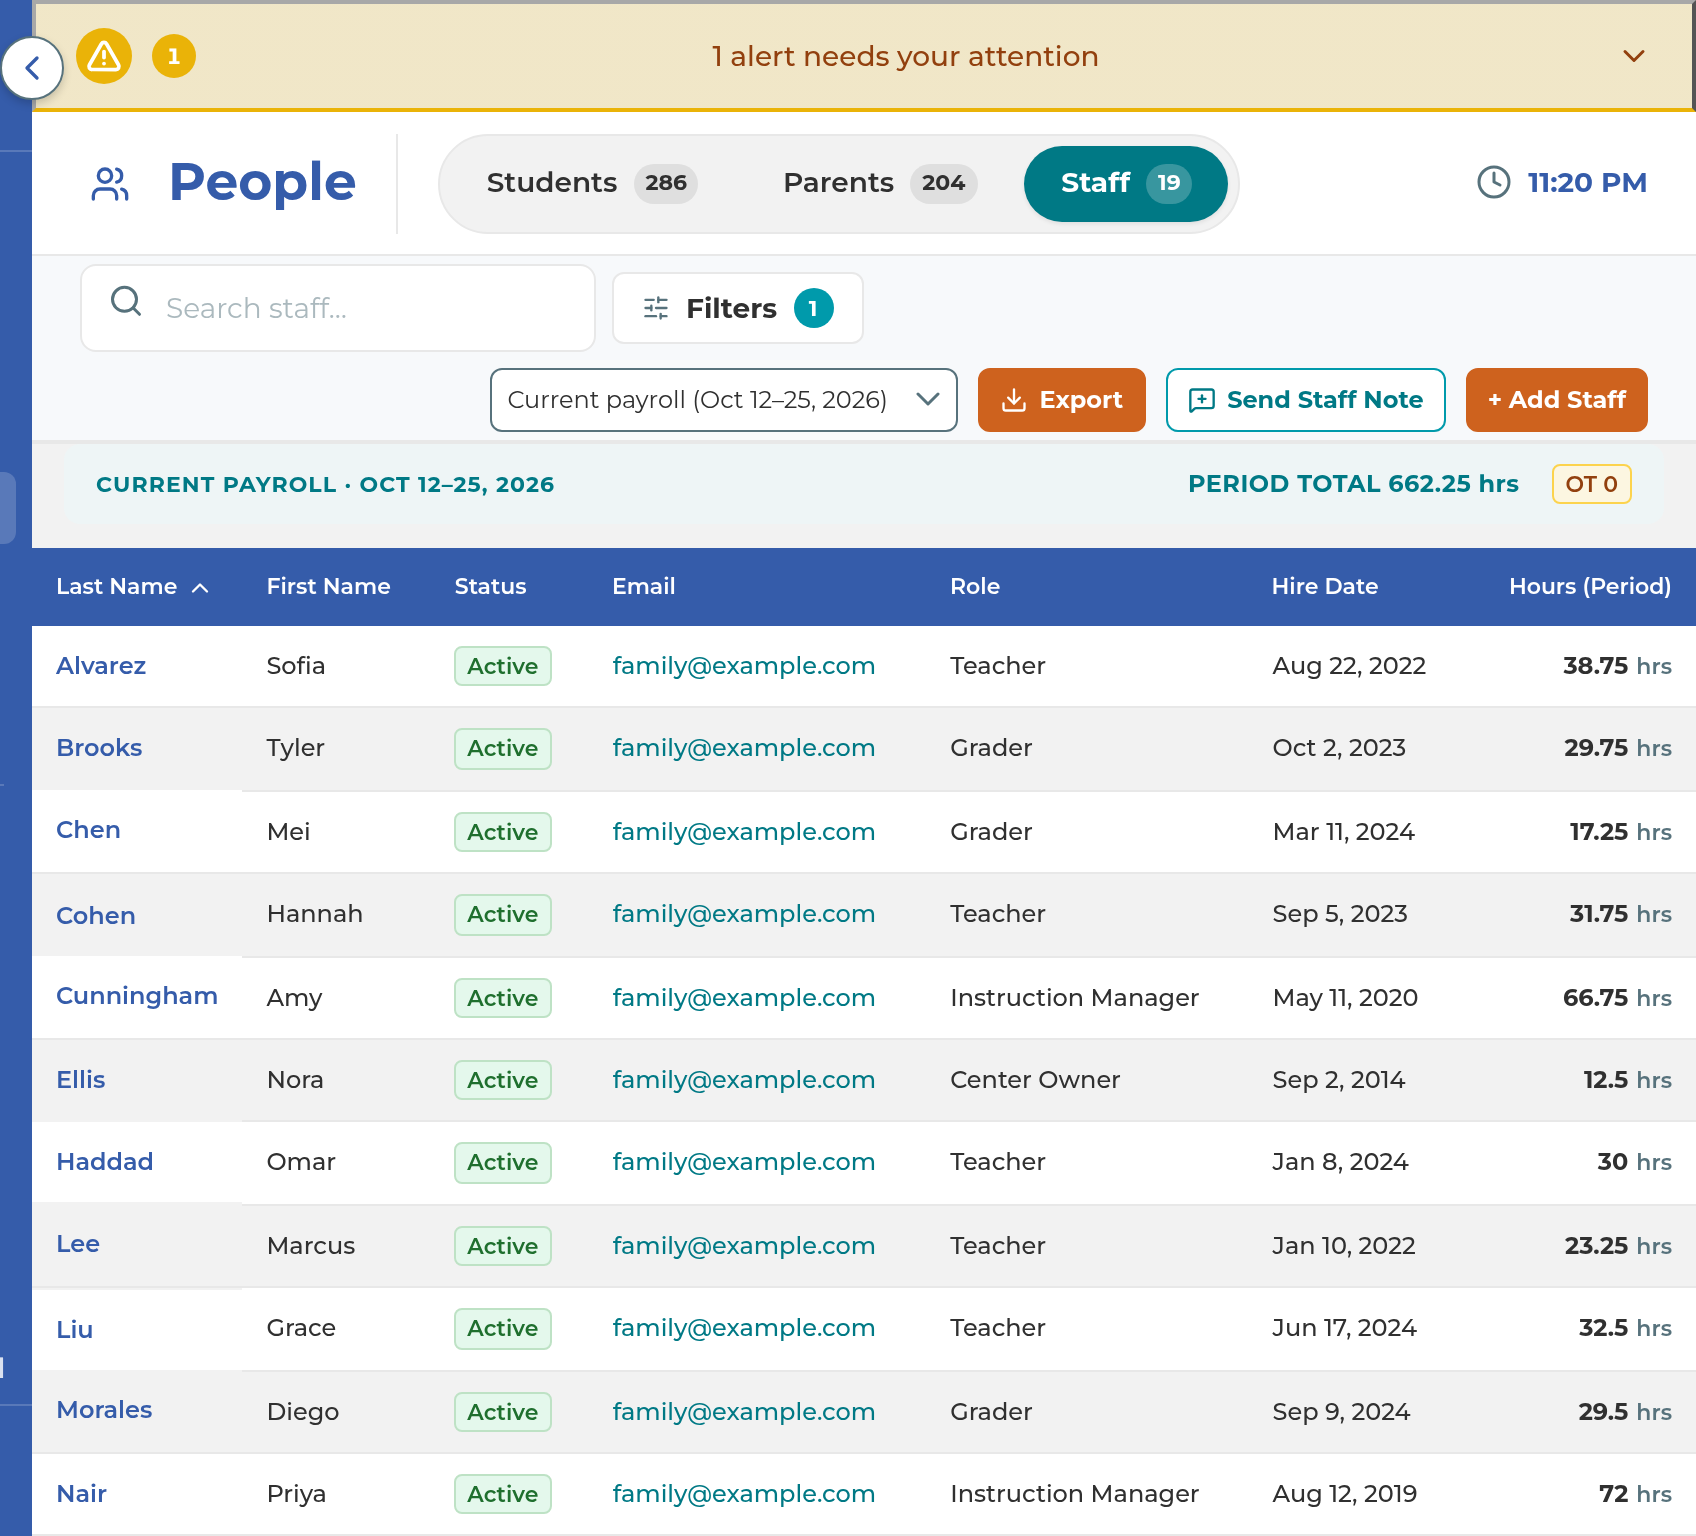Click the Filters count badge
Image resolution: width=1696 pixels, height=1536 pixels.
813,308
